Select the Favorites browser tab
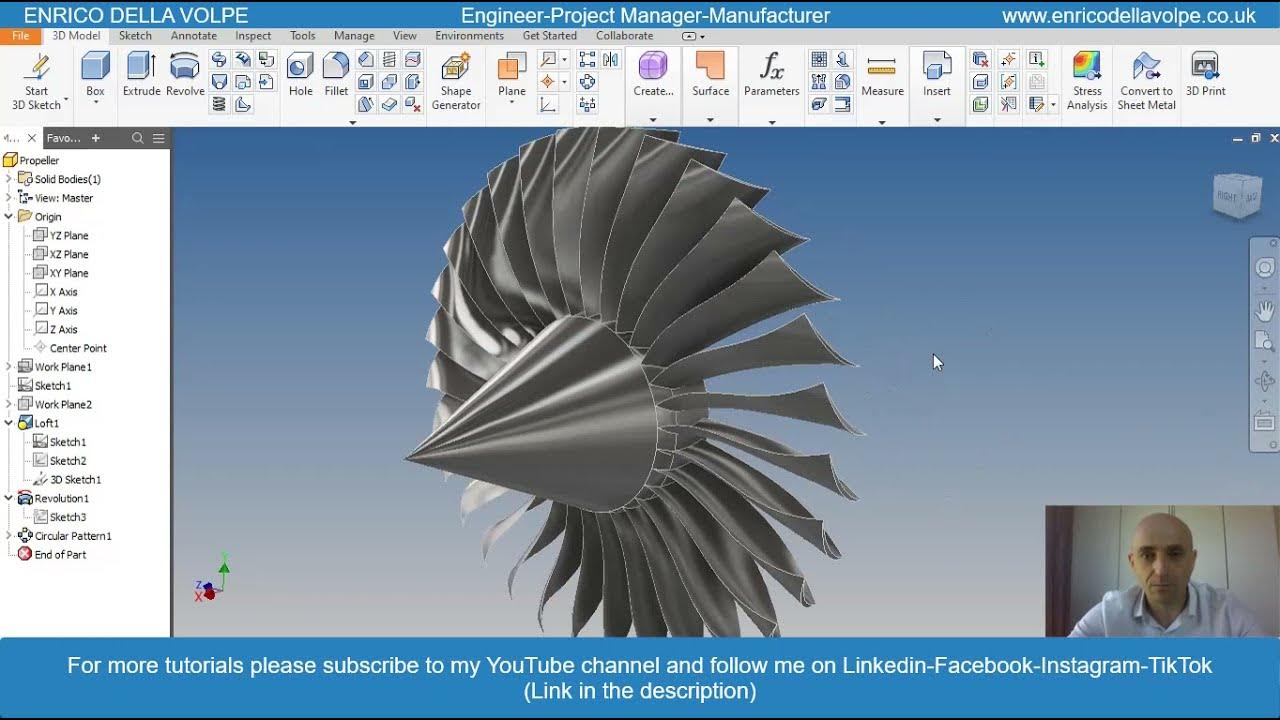This screenshot has width=1280, height=720. pos(64,138)
